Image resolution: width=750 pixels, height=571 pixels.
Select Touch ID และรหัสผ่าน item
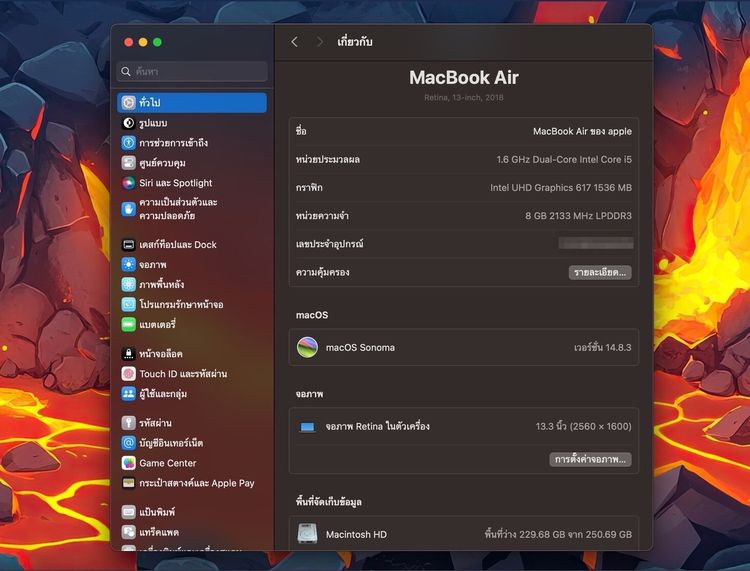182,374
